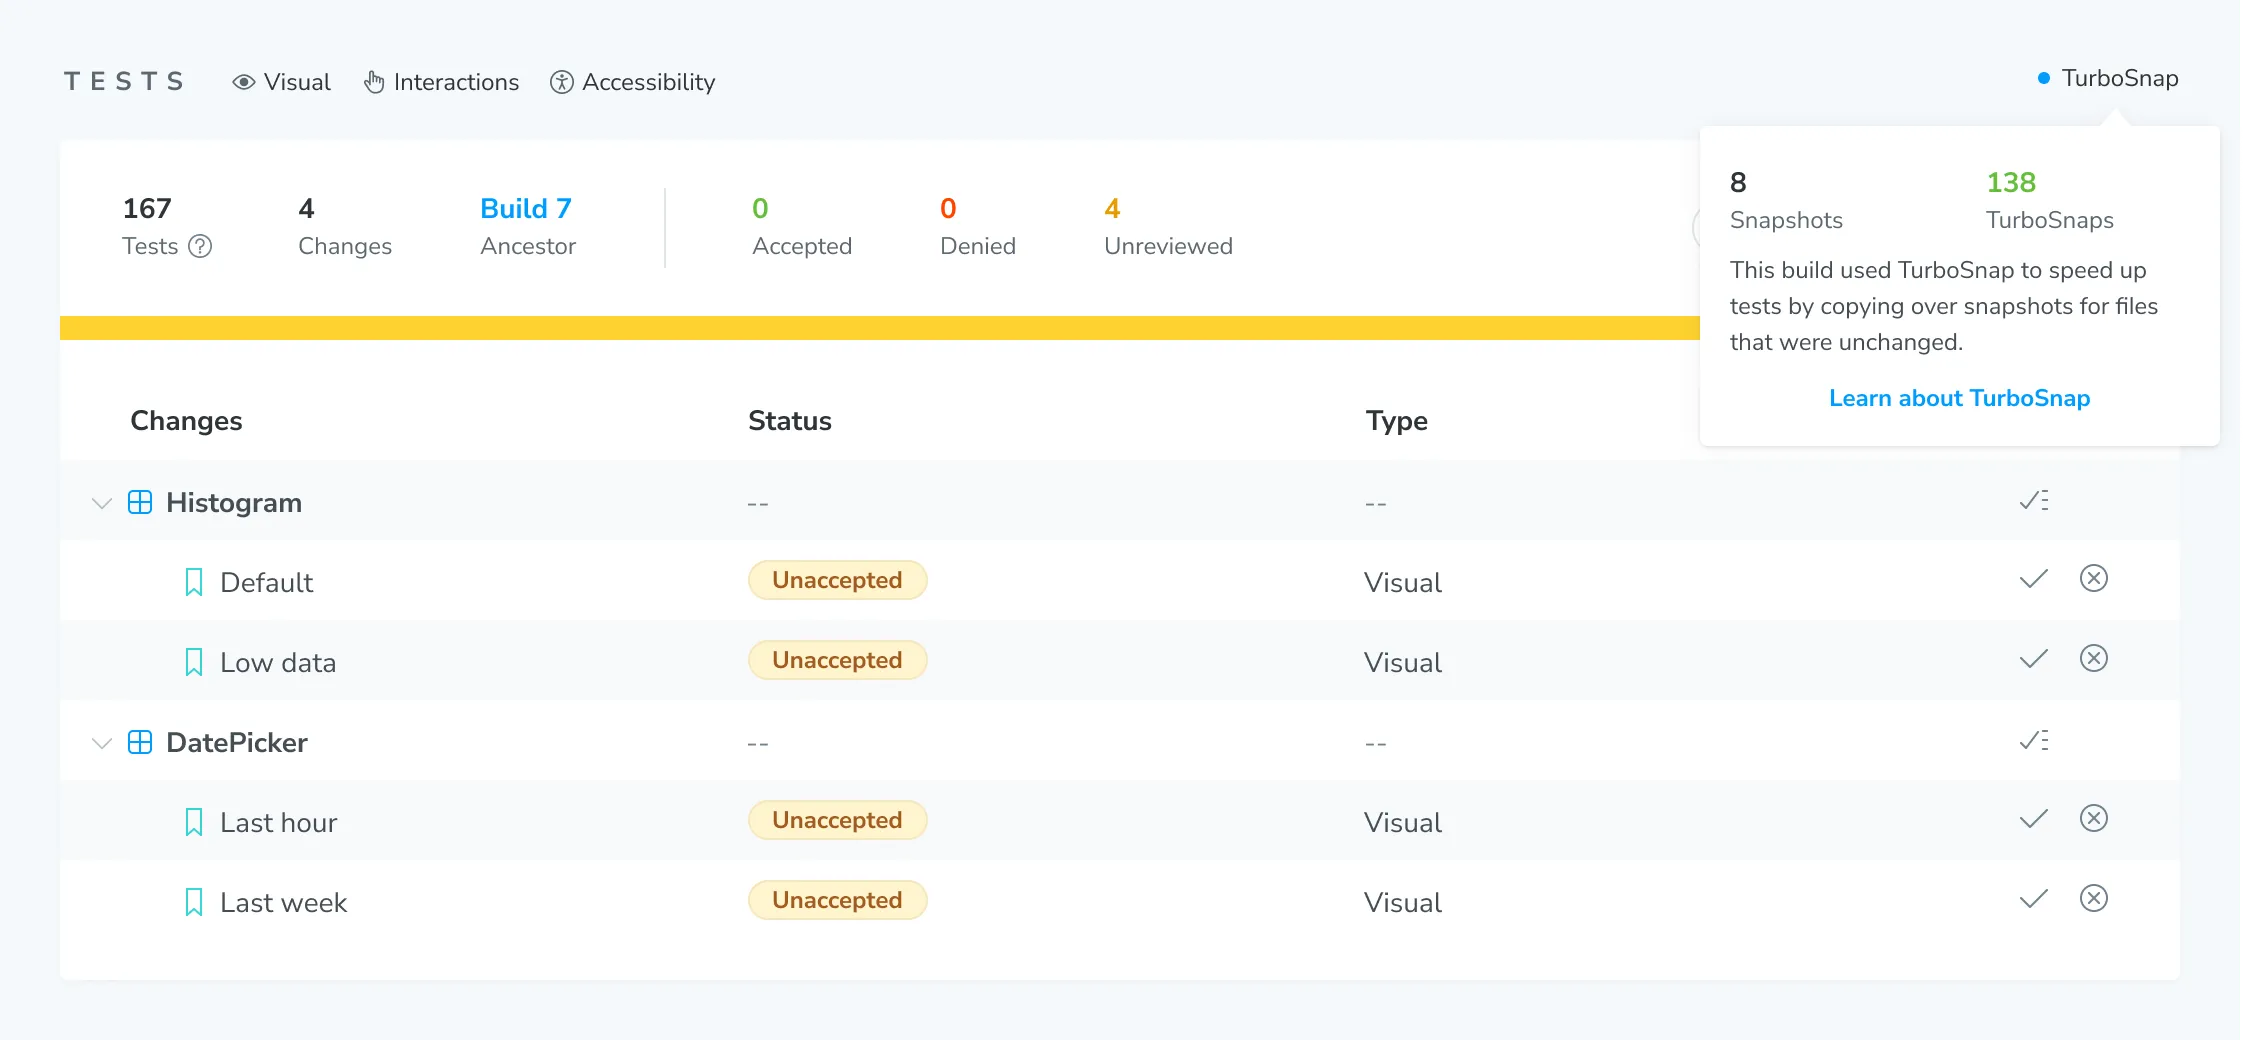Click the Tests help question mark icon

200,246
